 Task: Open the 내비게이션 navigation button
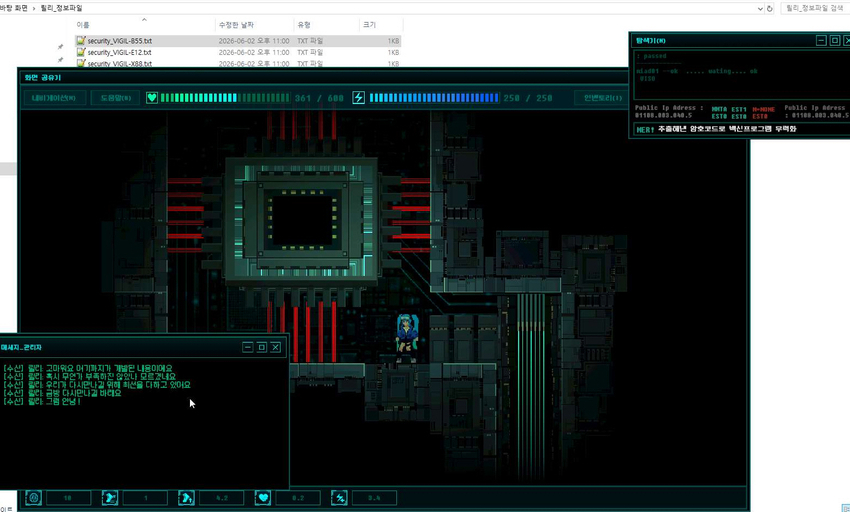pos(54,98)
